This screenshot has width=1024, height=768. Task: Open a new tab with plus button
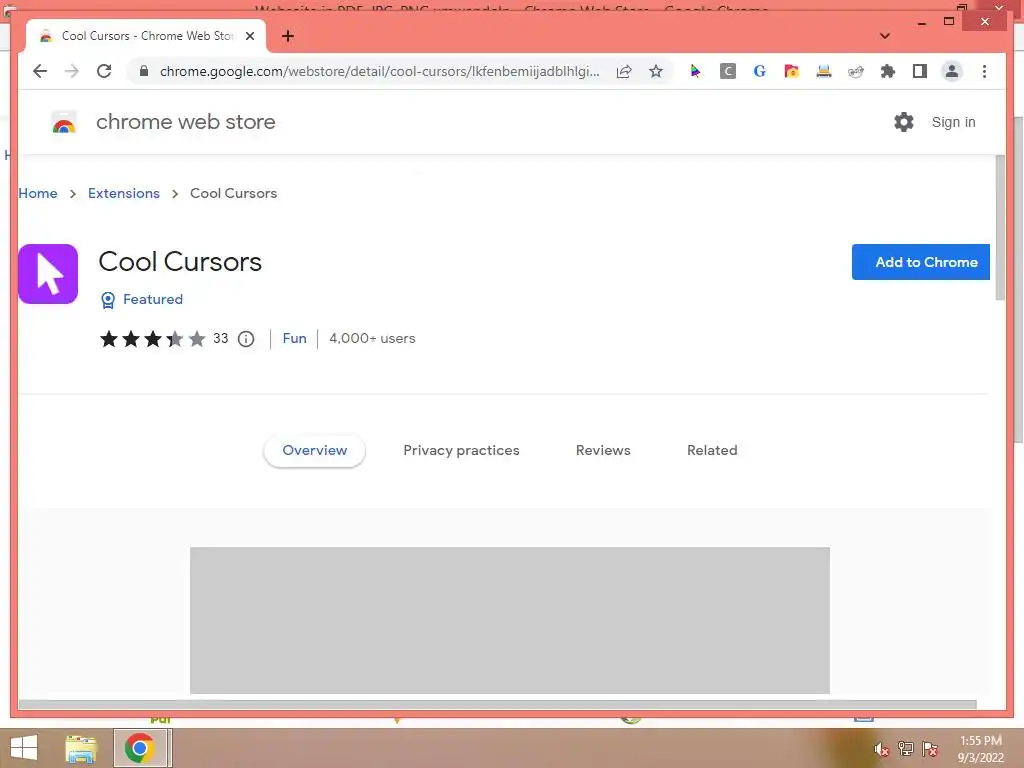point(287,36)
